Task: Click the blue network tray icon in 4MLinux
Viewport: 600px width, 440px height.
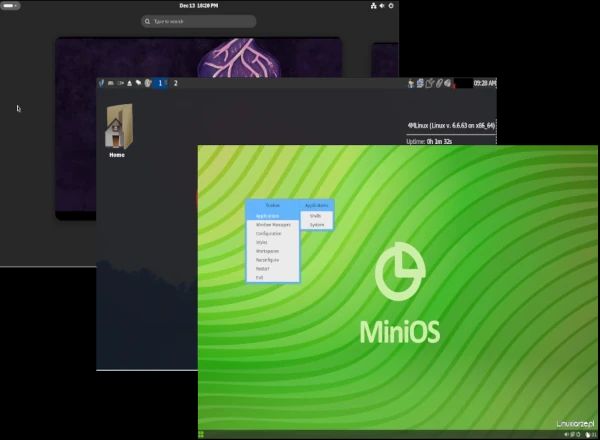Action: [420, 83]
